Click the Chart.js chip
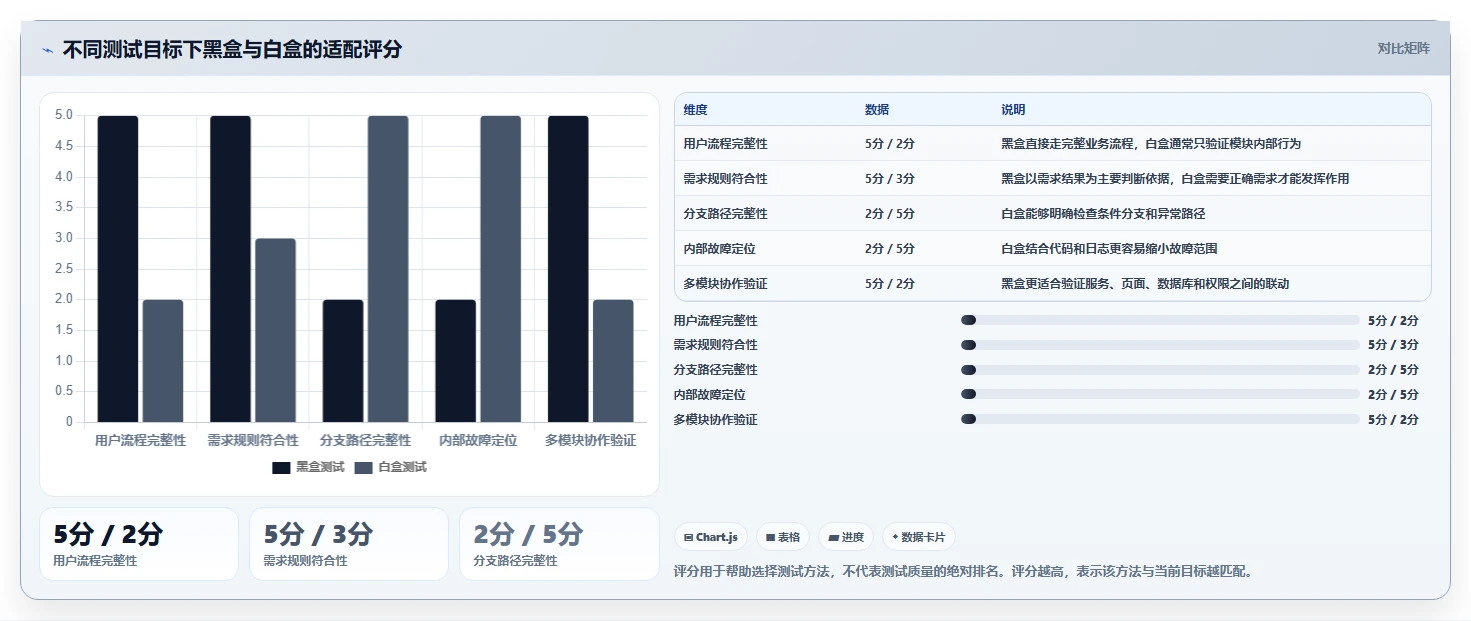The height and width of the screenshot is (621, 1471). point(711,537)
